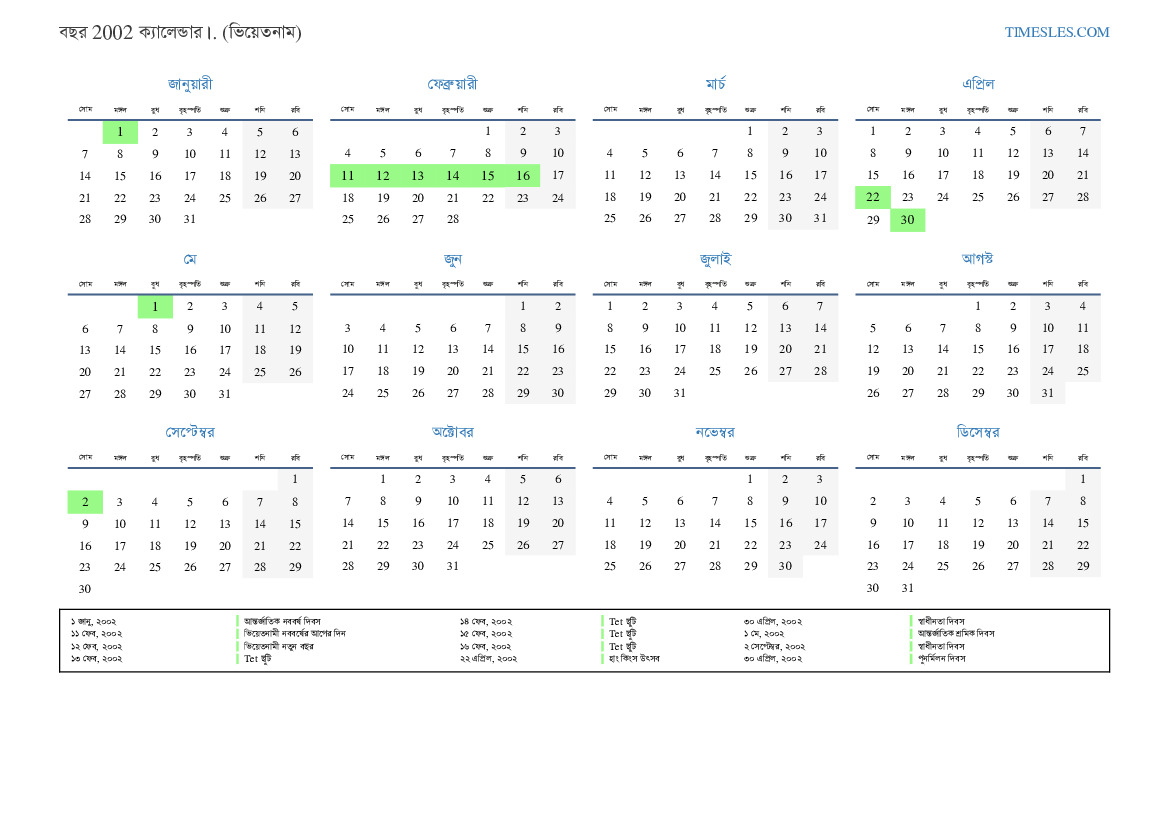Click December 31 in the calendar

pos(907,588)
